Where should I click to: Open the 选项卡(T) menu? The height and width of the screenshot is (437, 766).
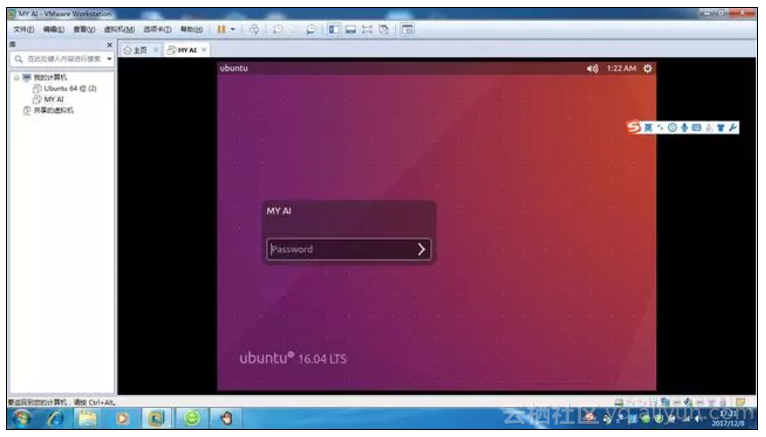(157, 30)
